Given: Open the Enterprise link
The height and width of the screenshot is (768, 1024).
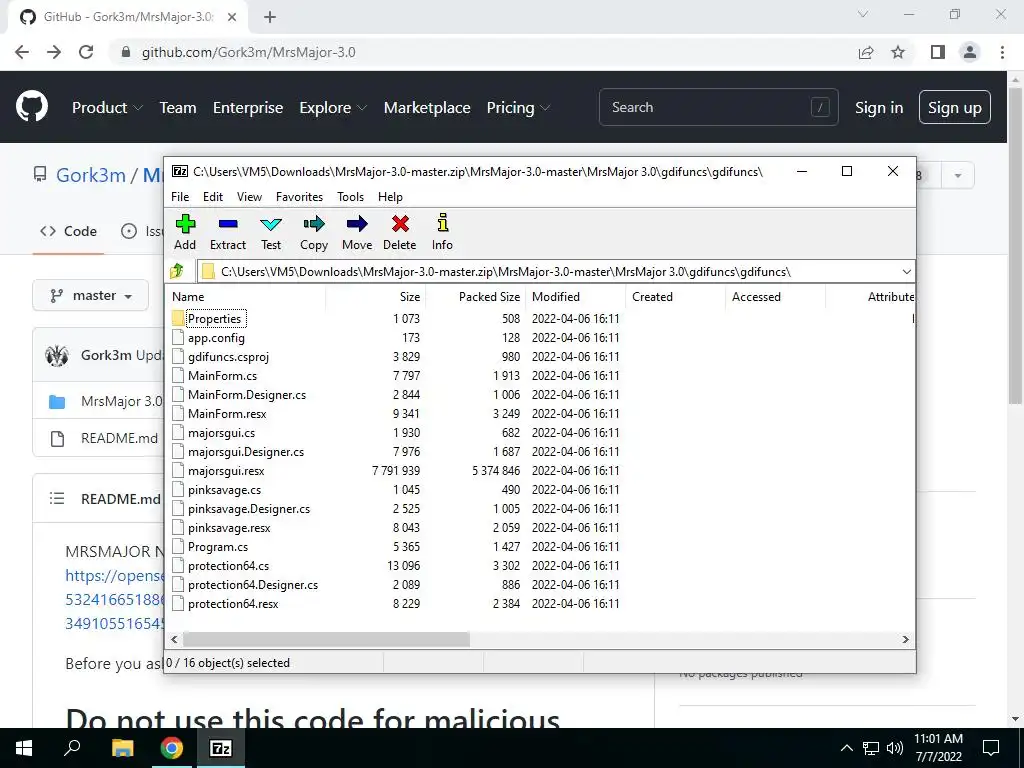Looking at the screenshot, I should (x=248, y=108).
